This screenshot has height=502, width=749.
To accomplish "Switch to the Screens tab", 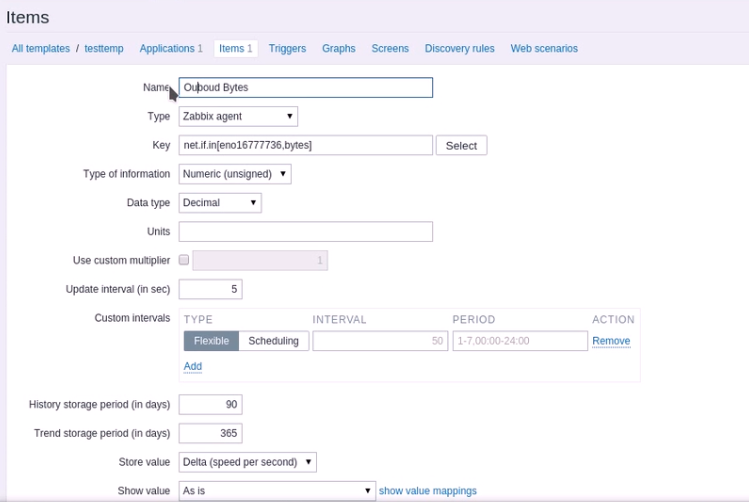I will click(390, 48).
